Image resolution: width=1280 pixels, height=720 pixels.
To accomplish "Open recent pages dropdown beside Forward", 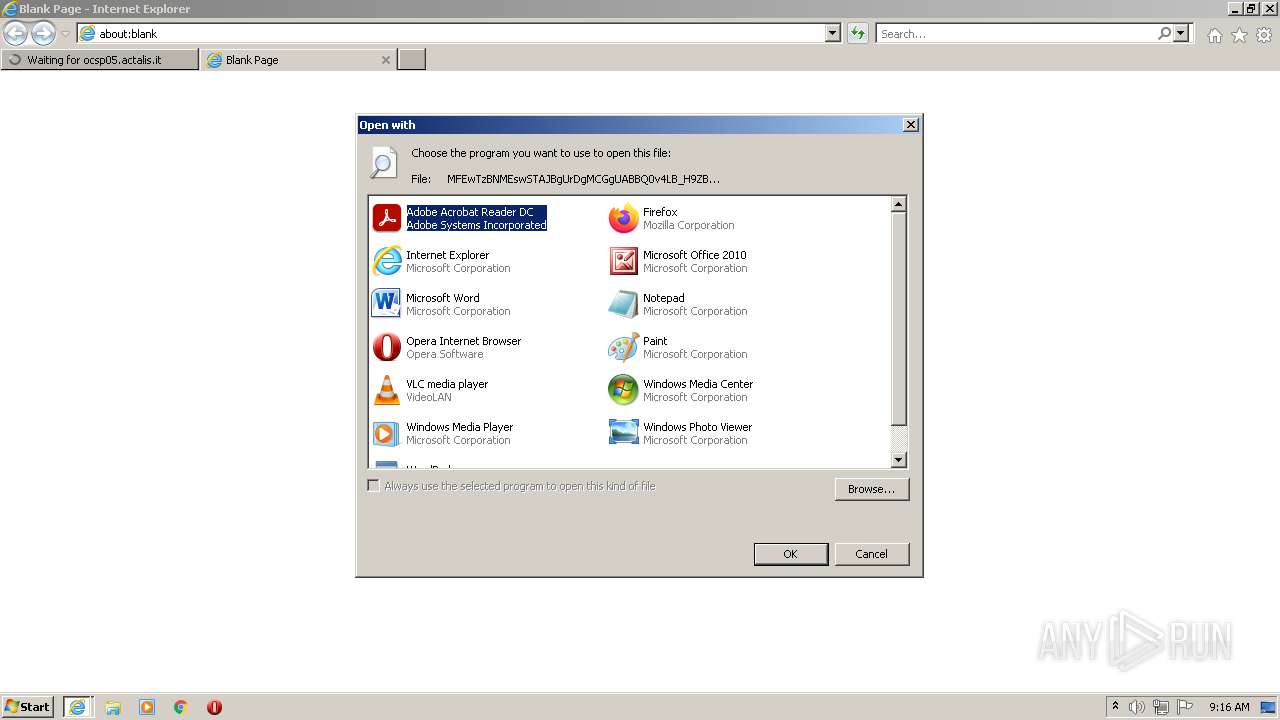I will [65, 34].
